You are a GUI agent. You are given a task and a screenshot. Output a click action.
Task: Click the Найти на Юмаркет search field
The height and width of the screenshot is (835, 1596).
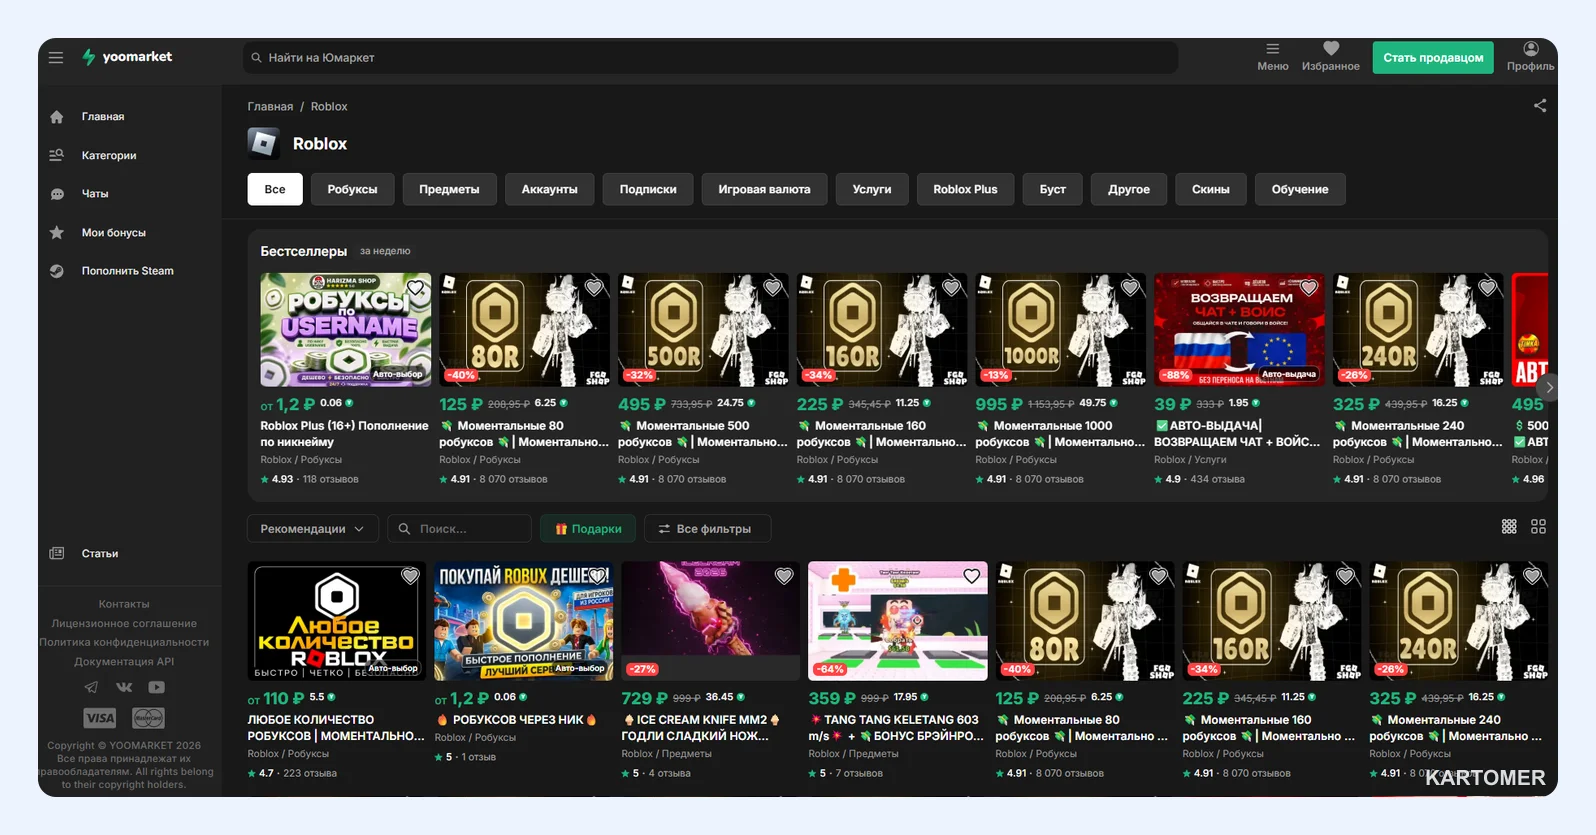pos(710,58)
